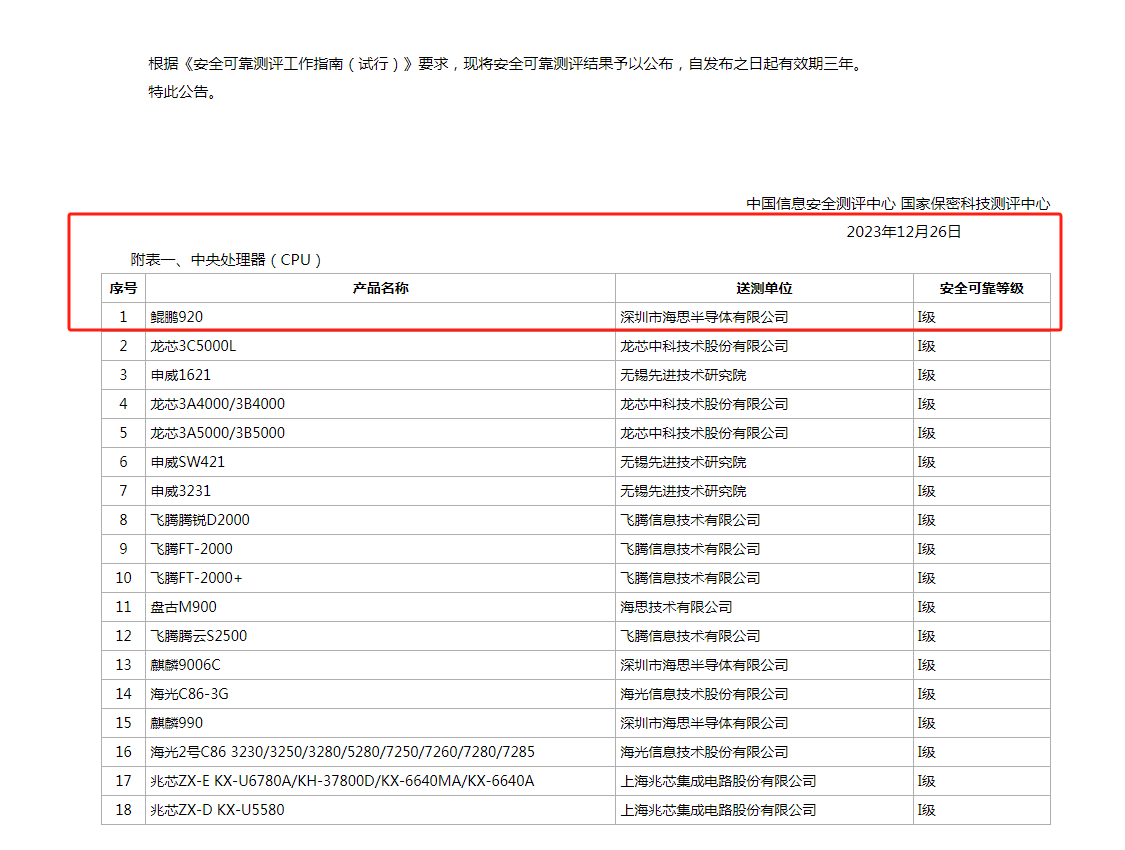Click the 中国信息安全测评中心 国家保密科技测评中心 signature

pos(898,204)
